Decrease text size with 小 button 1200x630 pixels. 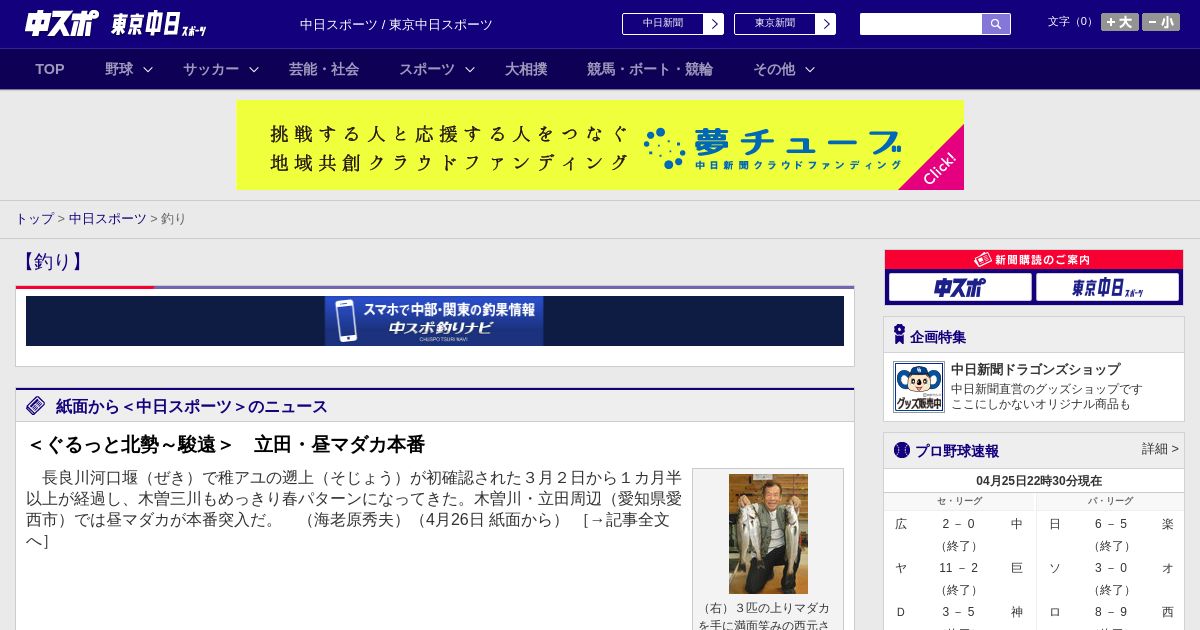[1161, 22]
